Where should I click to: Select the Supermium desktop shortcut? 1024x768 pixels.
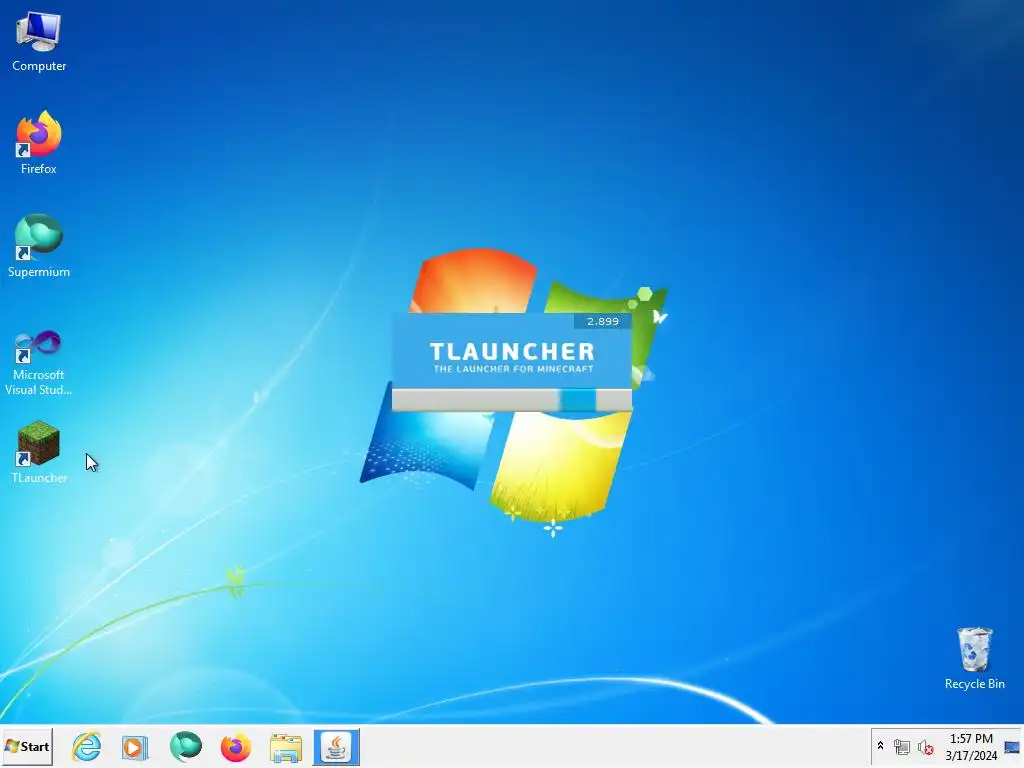(39, 246)
